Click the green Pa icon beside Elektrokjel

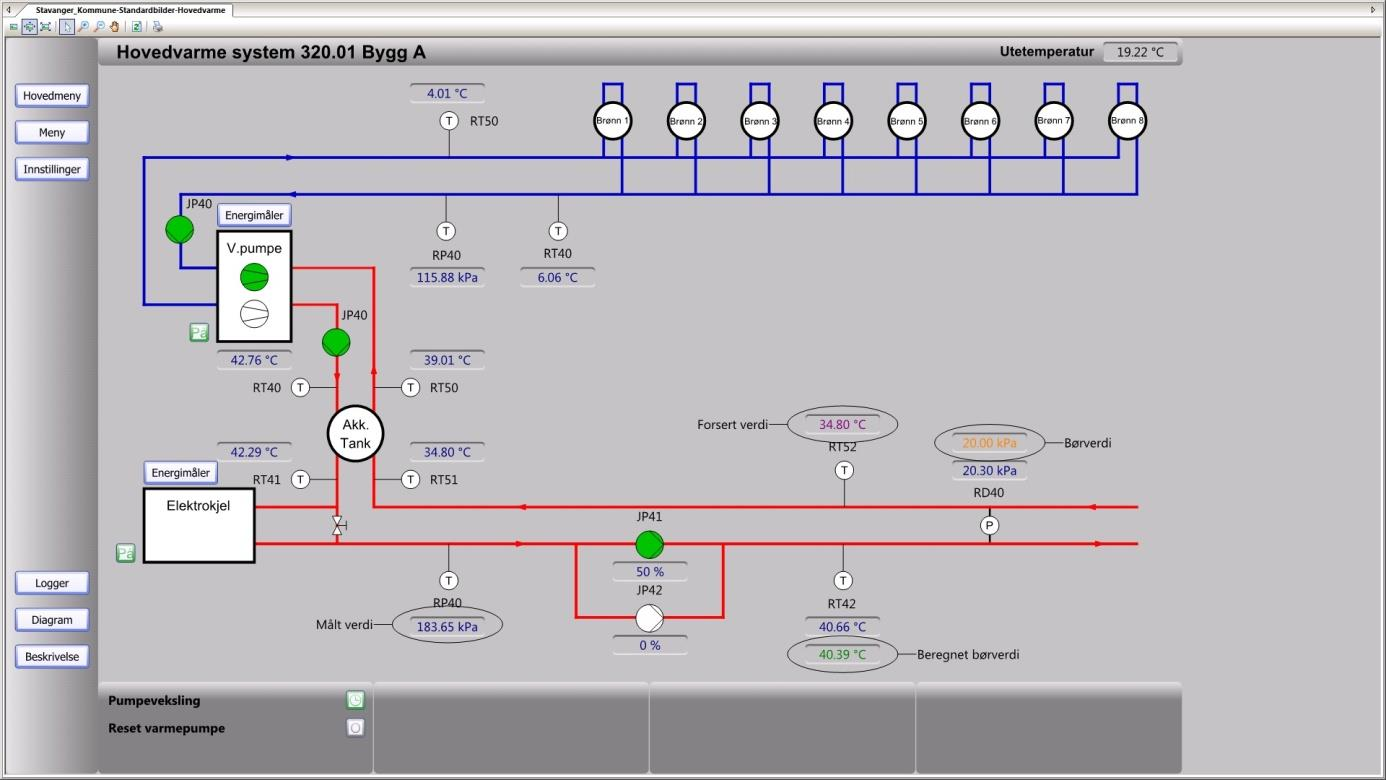coord(125,553)
